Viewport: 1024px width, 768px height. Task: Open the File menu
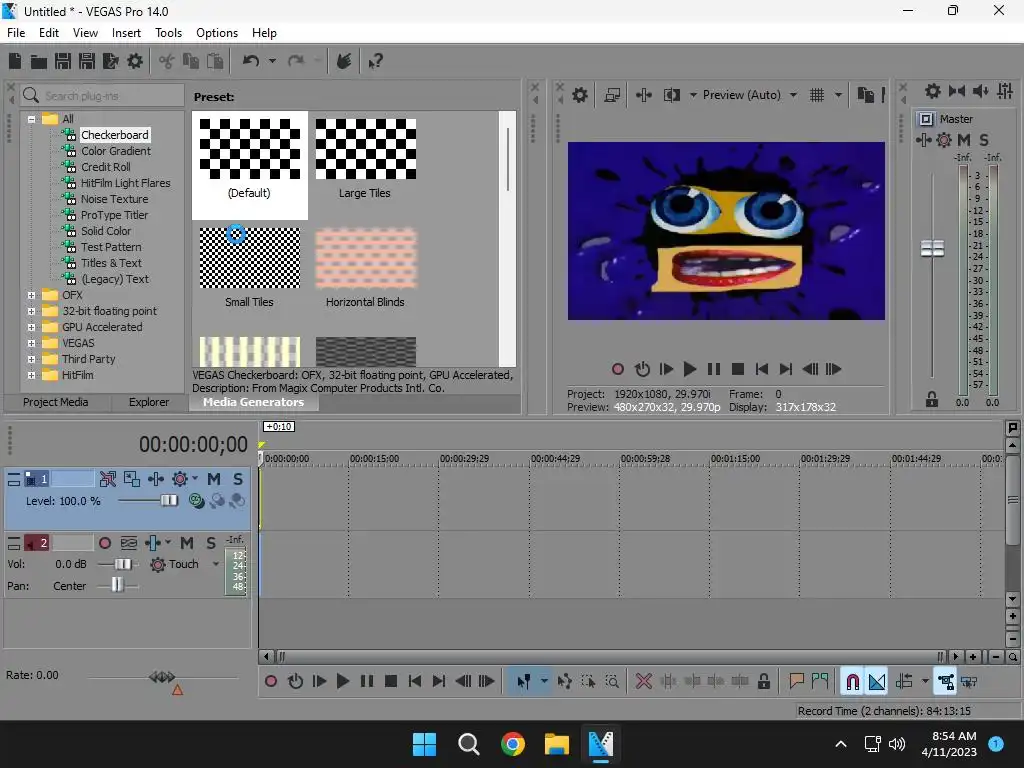point(16,33)
